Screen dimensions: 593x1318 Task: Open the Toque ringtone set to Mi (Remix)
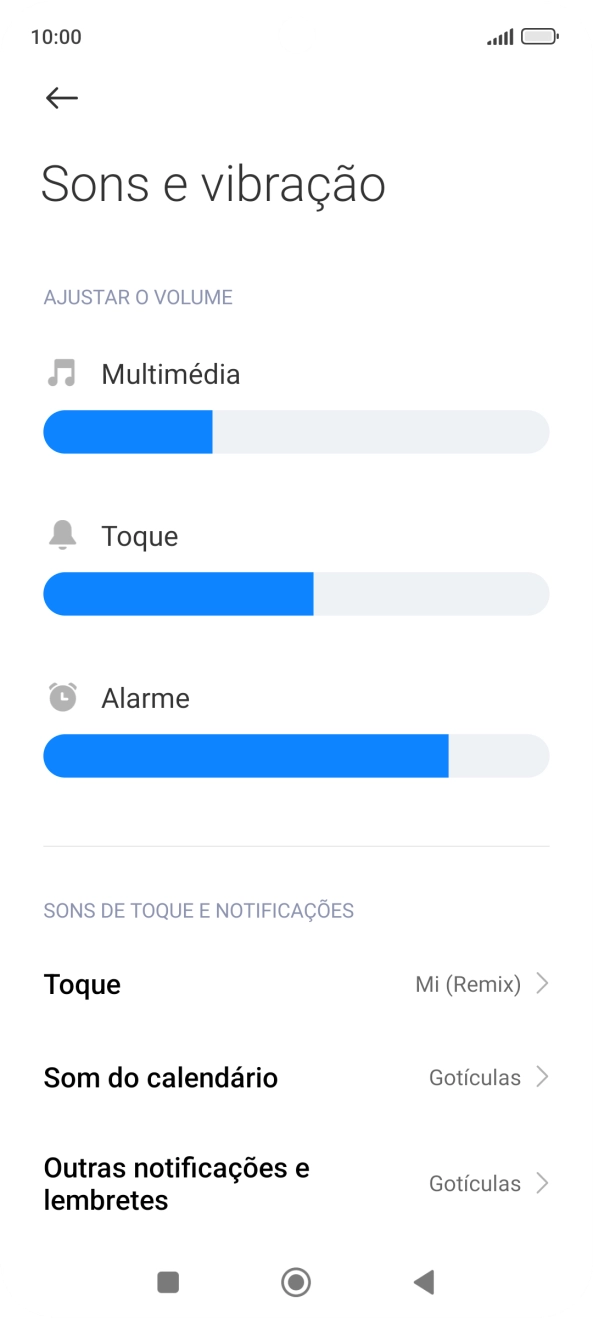296,983
